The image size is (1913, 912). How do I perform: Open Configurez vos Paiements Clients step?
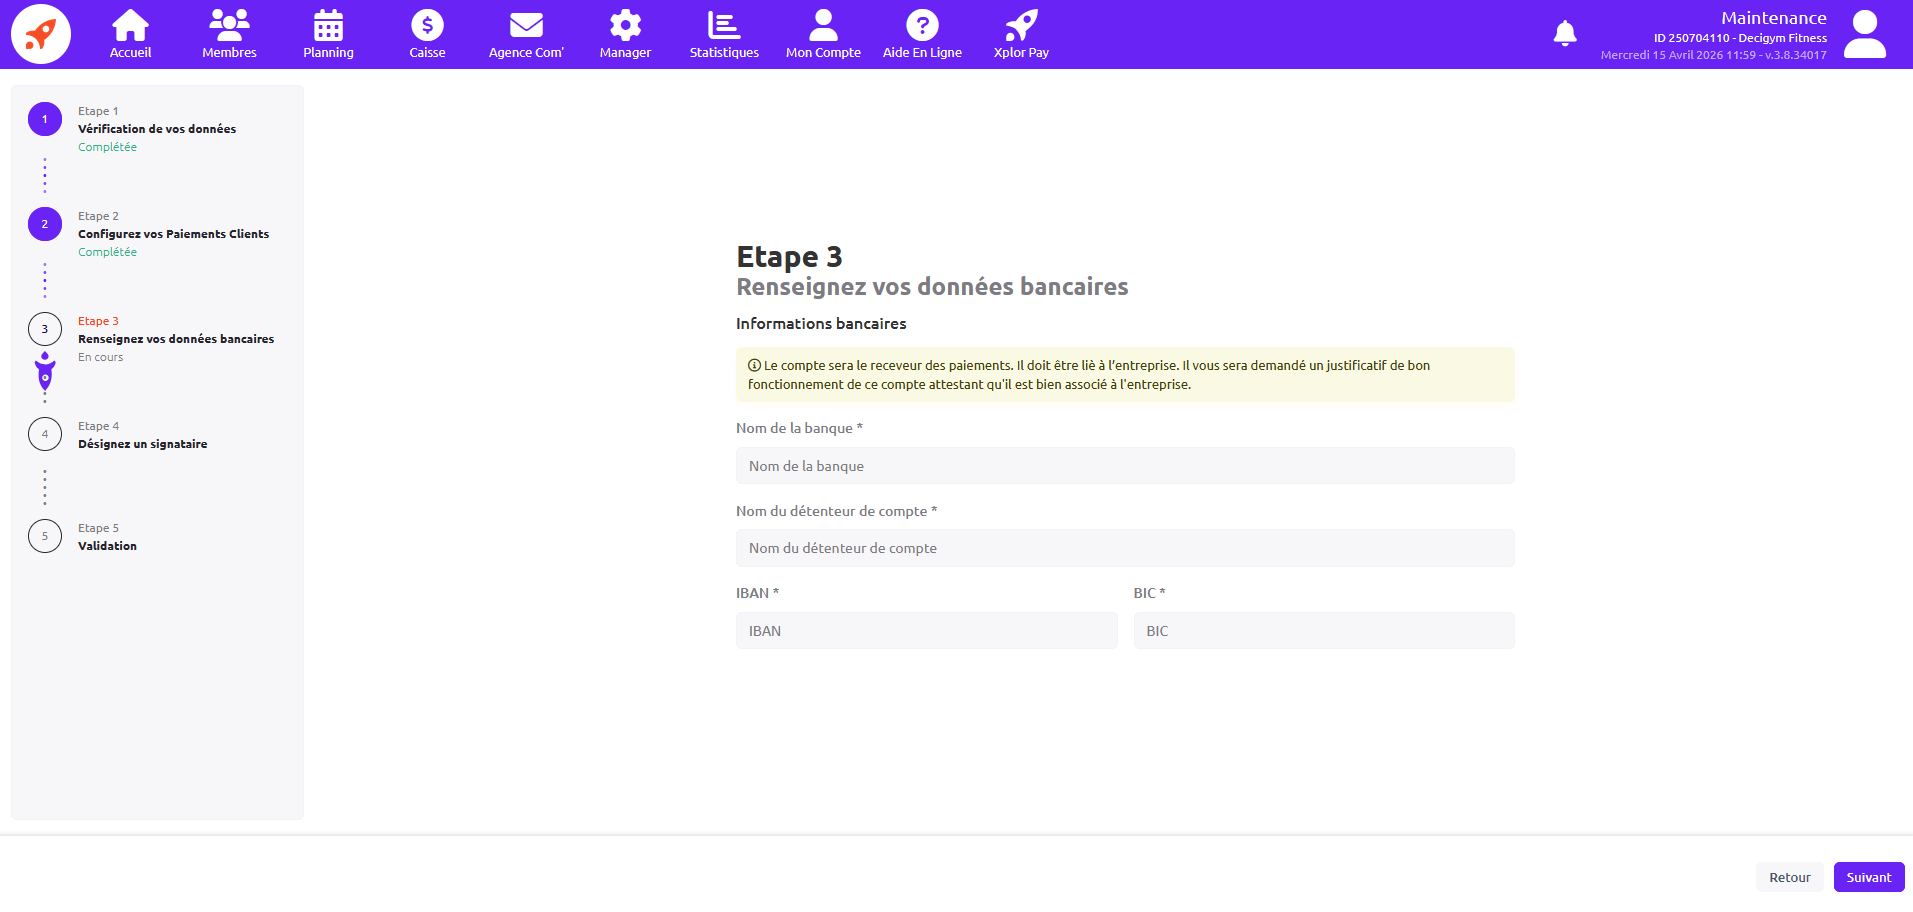click(173, 234)
